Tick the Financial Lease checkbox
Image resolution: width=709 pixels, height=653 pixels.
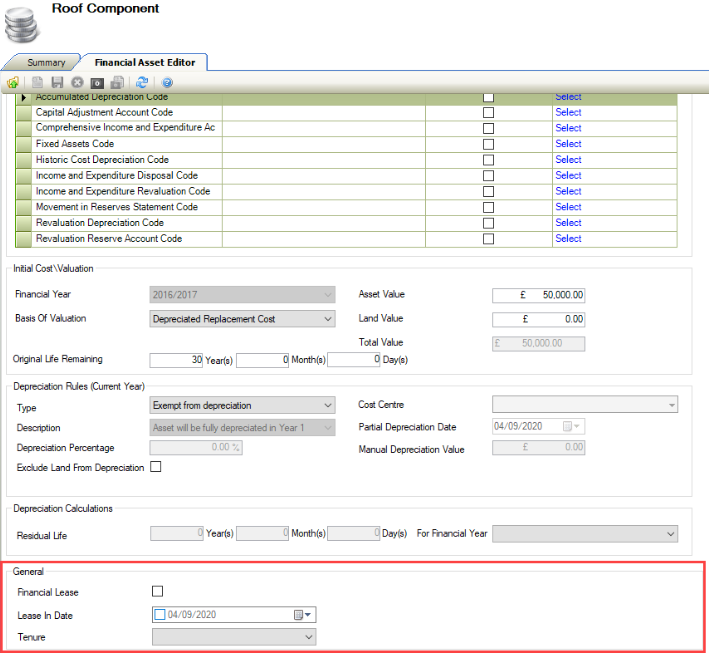(157, 592)
